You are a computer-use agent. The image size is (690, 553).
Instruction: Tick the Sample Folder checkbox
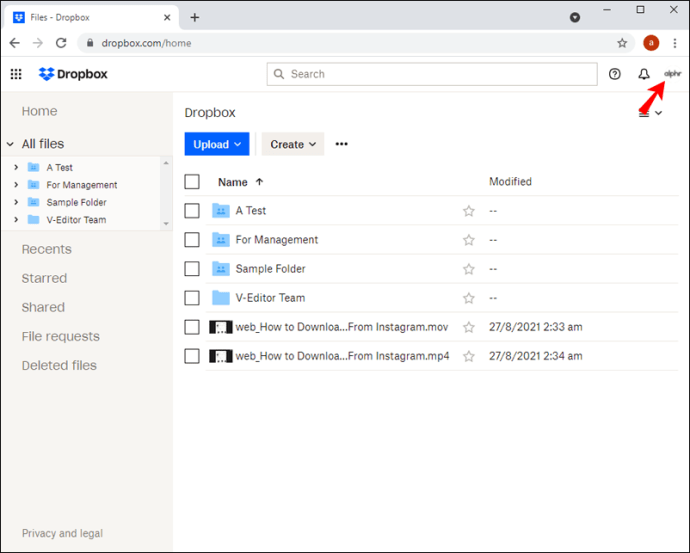pyautogui.click(x=192, y=269)
